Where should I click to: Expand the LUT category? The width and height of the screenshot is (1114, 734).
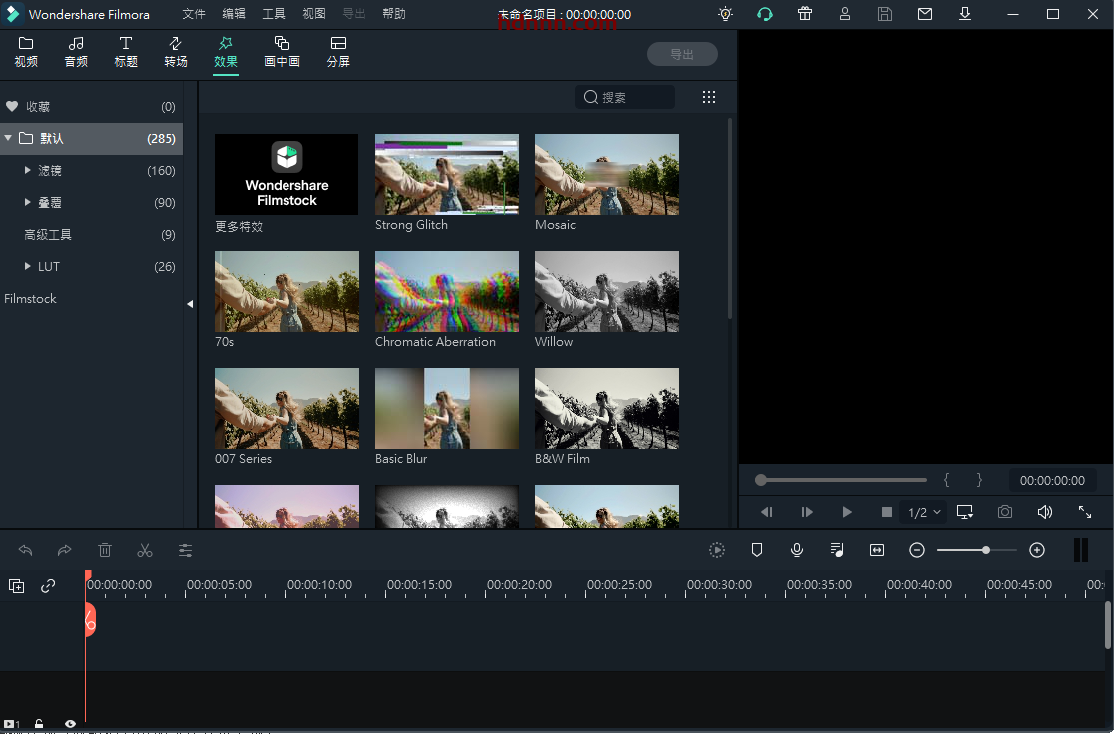coord(27,266)
